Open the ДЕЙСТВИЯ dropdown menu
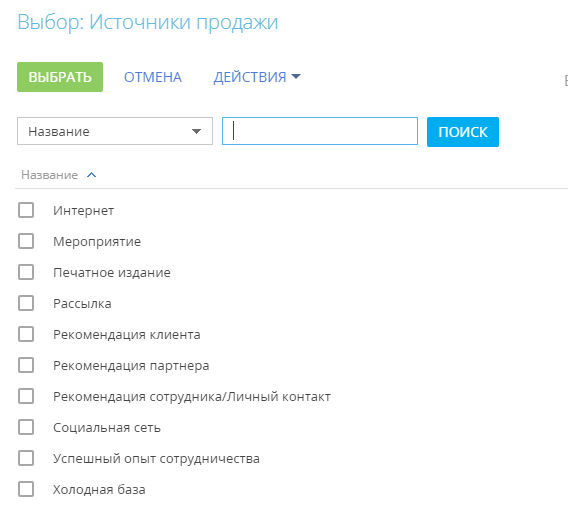The image size is (568, 511). pos(257,77)
